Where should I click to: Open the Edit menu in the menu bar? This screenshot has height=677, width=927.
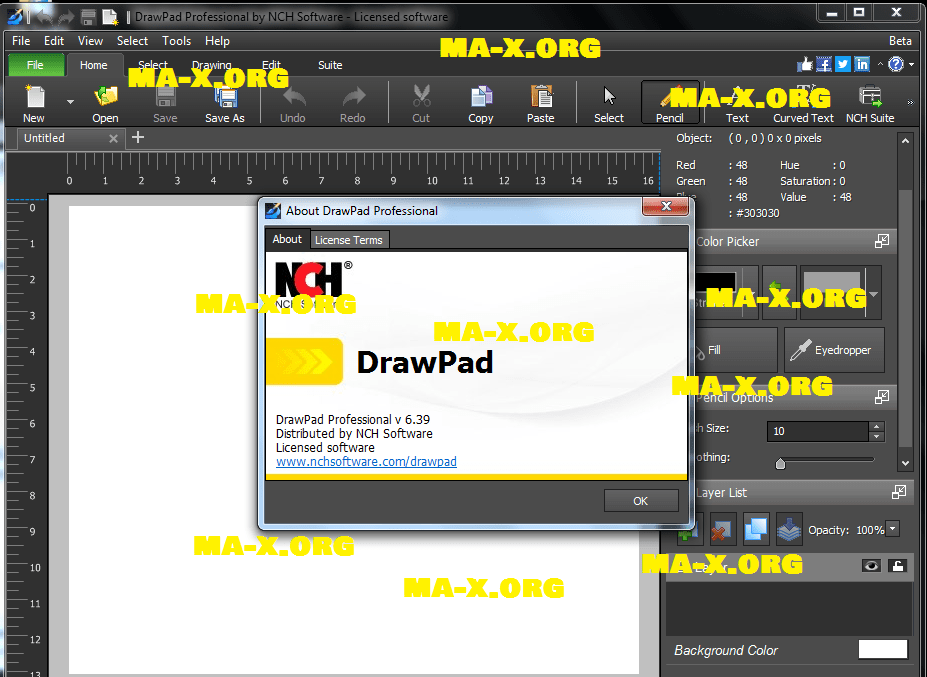(x=54, y=41)
